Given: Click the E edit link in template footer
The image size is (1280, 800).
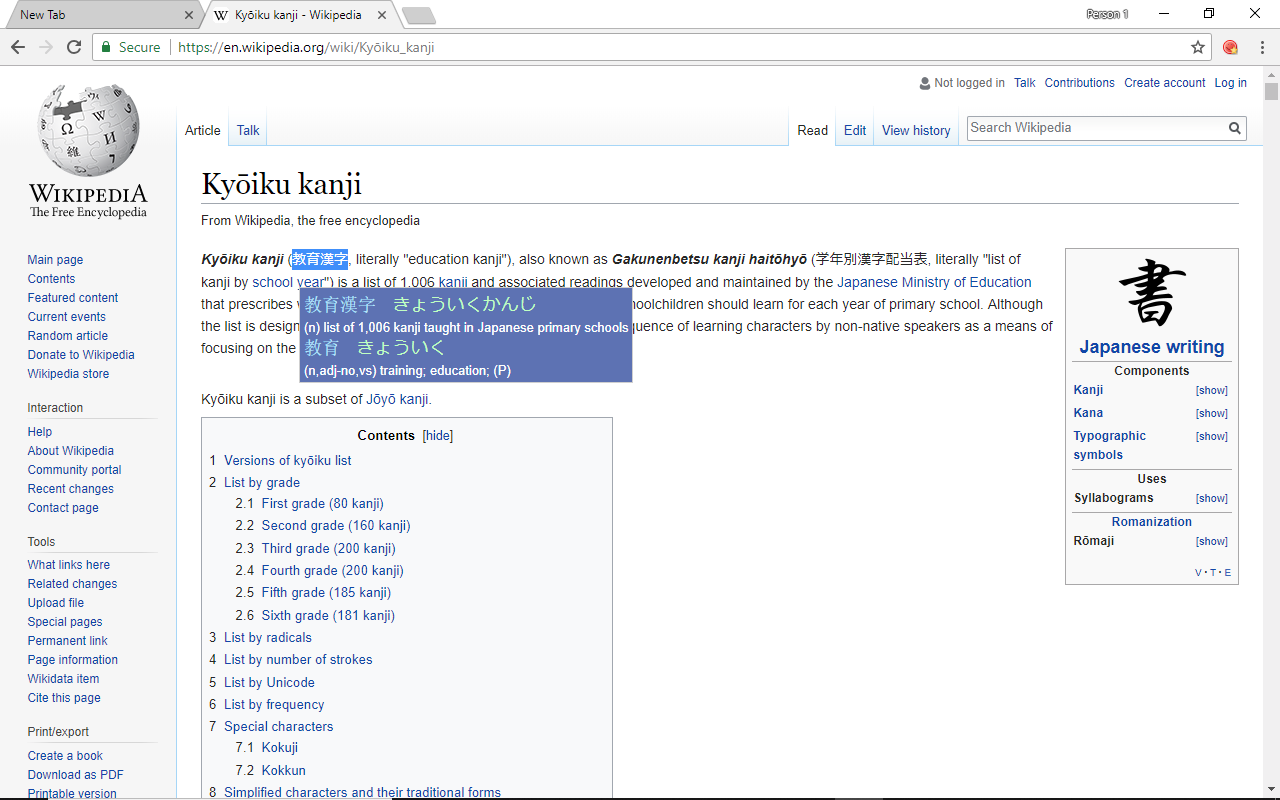Looking at the screenshot, I should coord(1228,573).
